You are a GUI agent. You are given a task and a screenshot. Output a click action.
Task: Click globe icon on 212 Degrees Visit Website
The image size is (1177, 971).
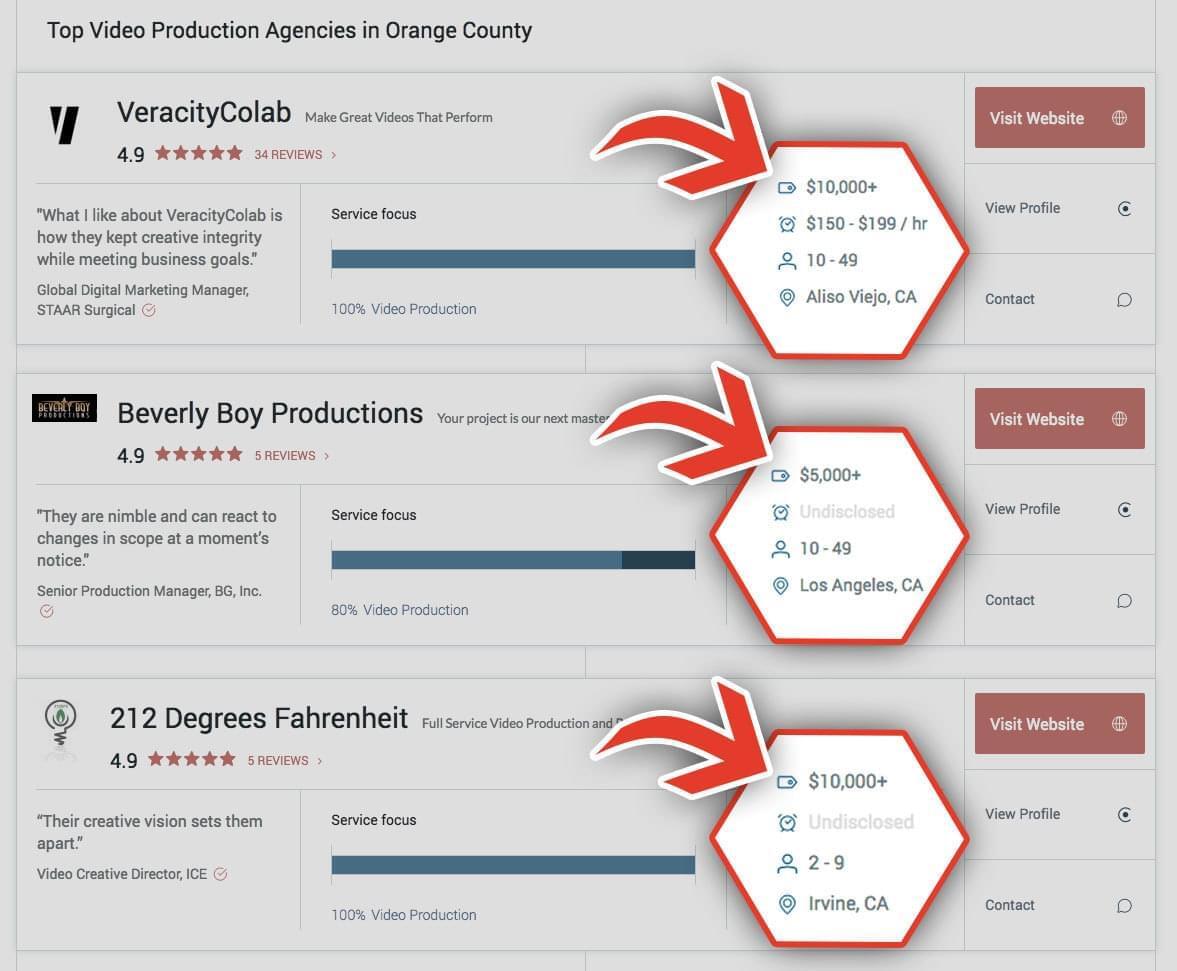(1119, 723)
